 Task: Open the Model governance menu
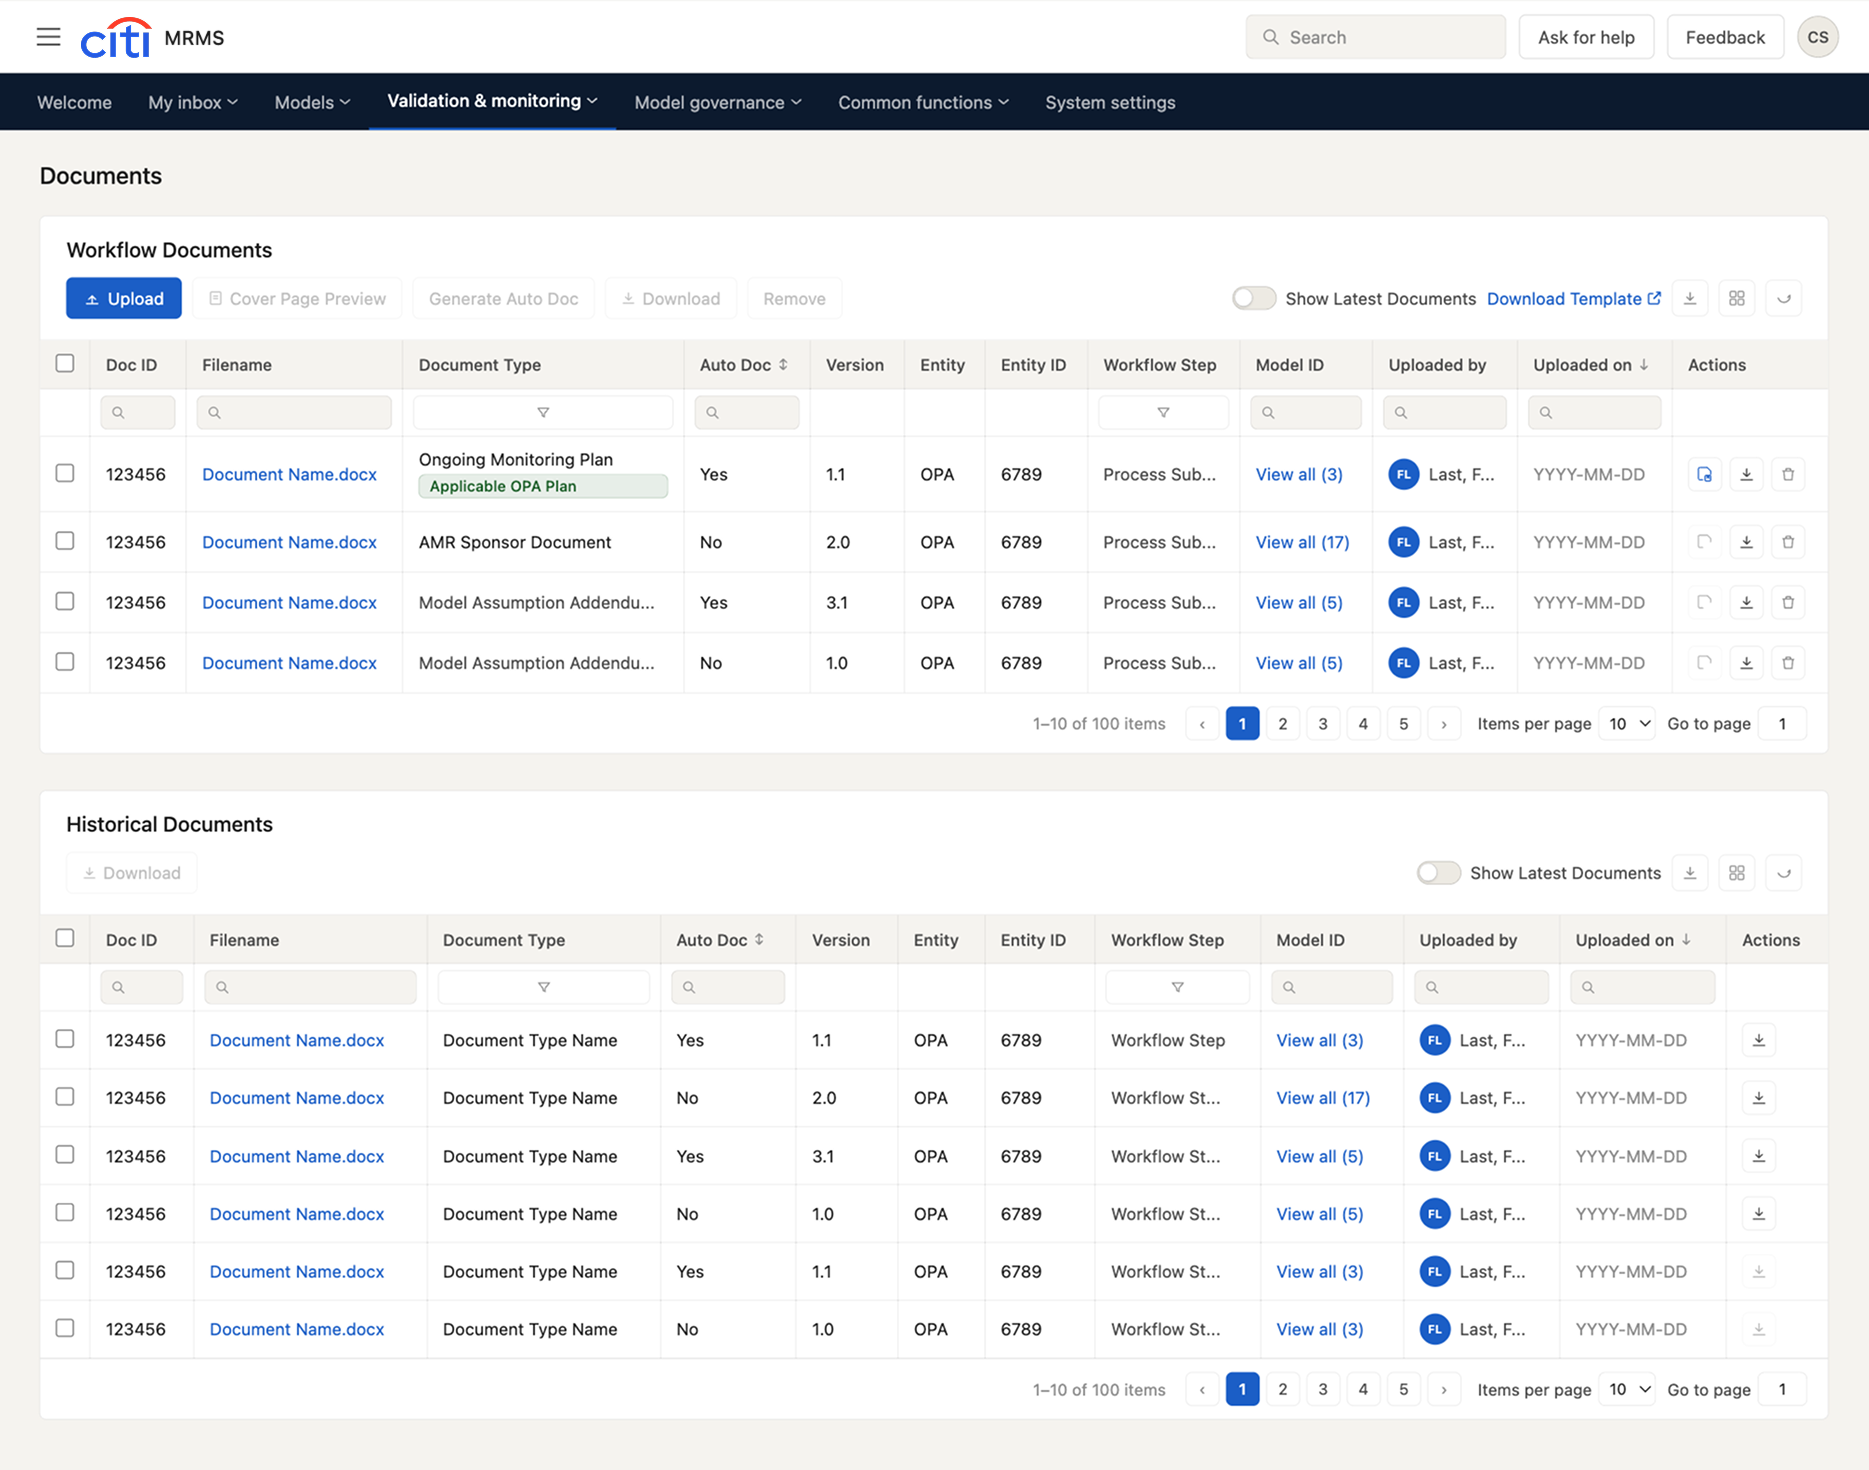tap(718, 102)
